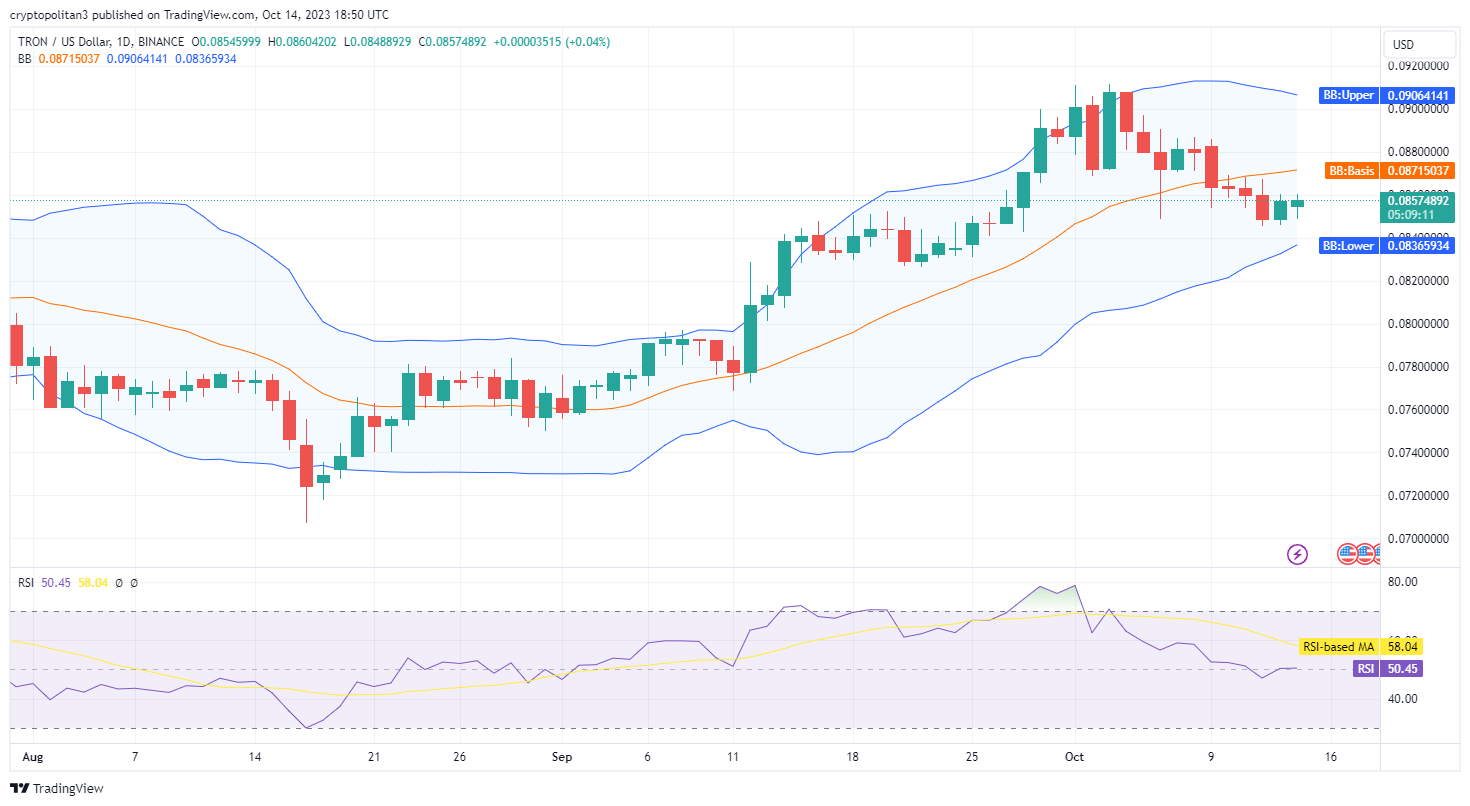
Task: Click the leftmost US flag economic event icon
Action: pyautogui.click(x=1348, y=553)
